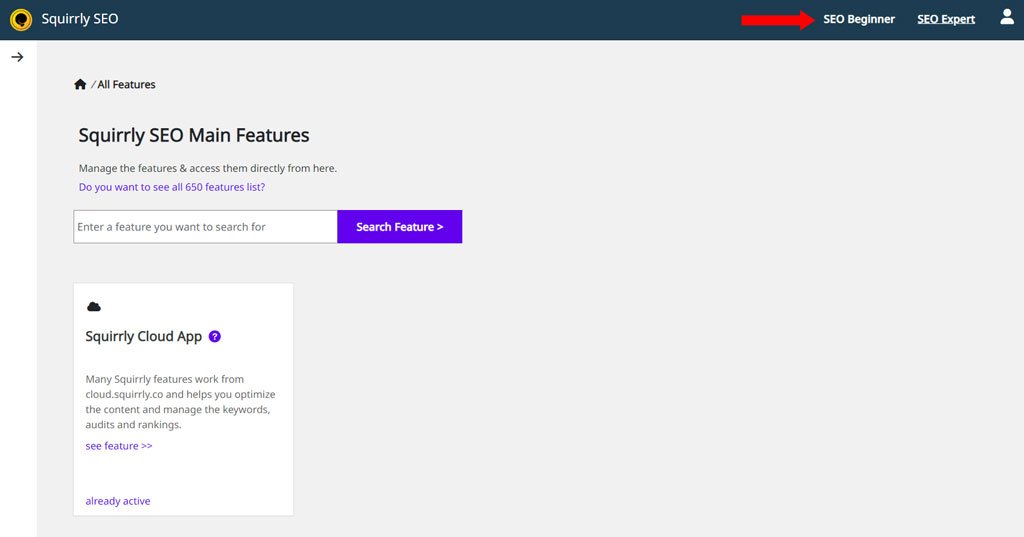This screenshot has width=1024, height=537.
Task: Click the 'Manage the features & access them' text
Action: 208,168
